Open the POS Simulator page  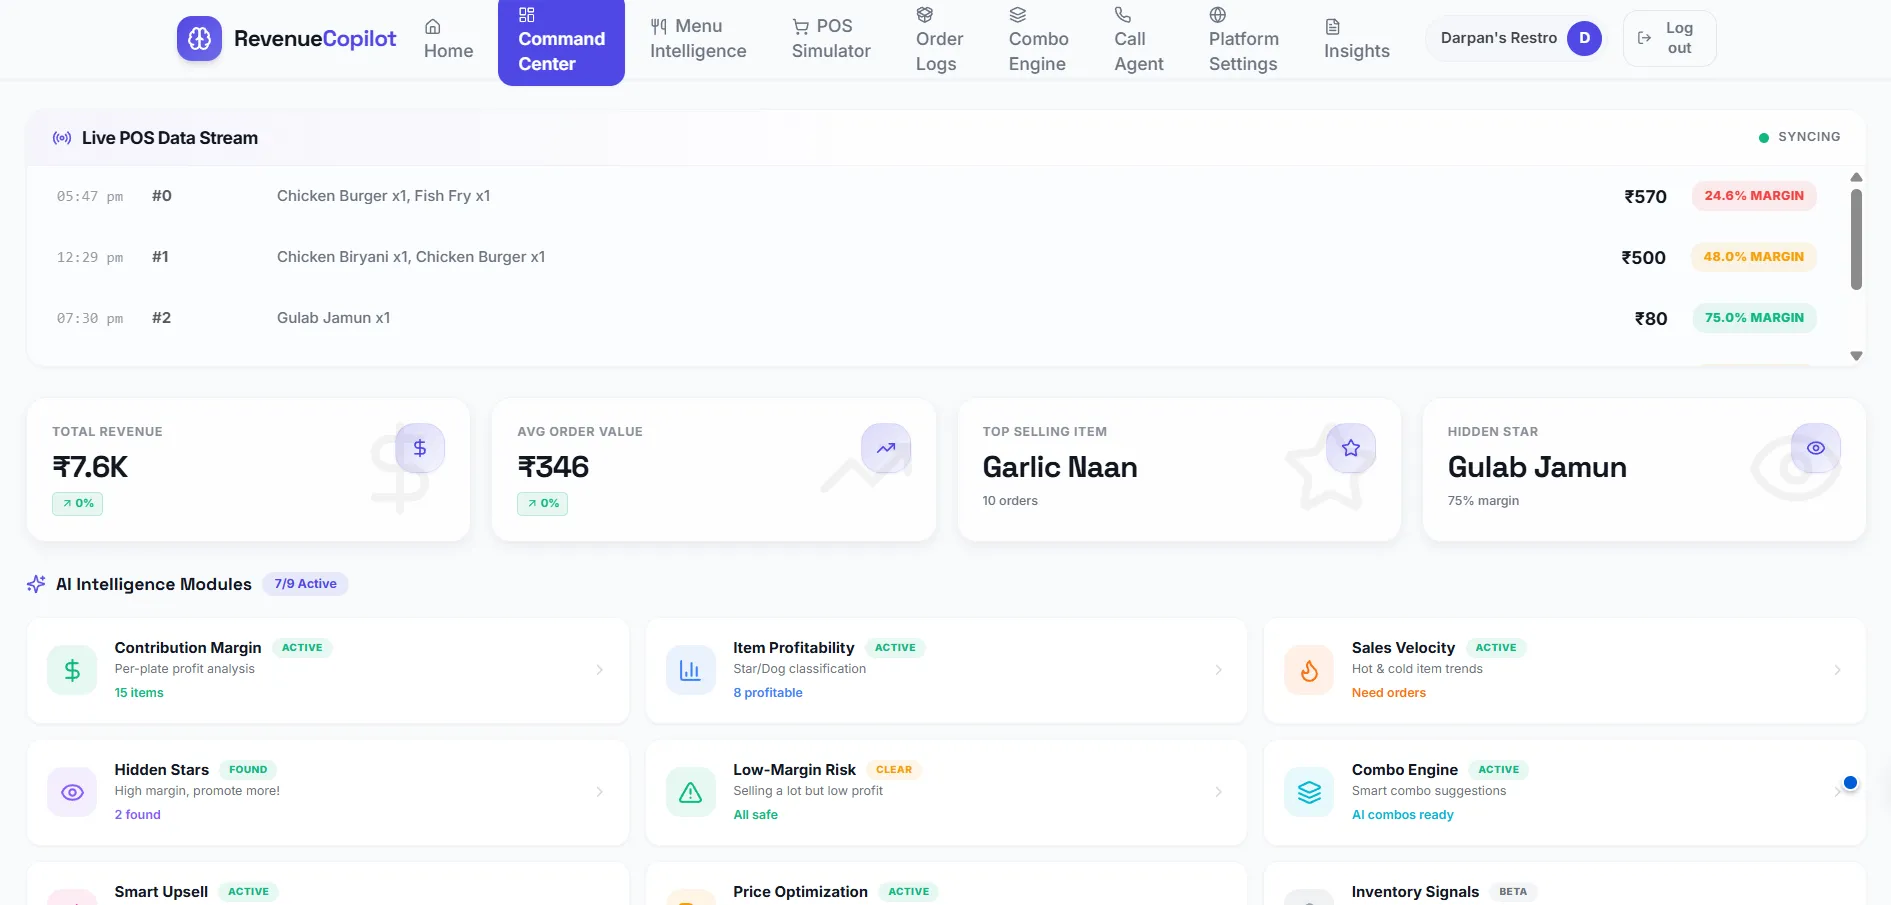tap(831, 39)
